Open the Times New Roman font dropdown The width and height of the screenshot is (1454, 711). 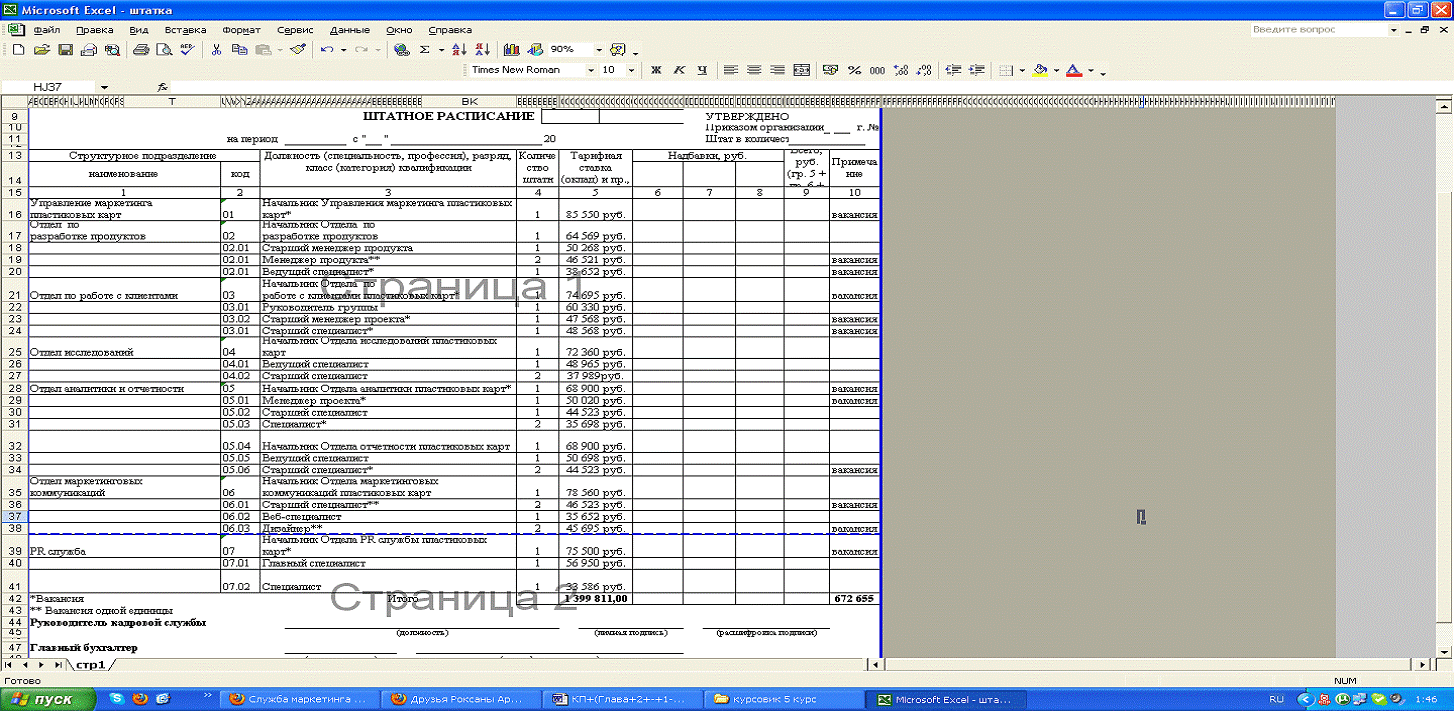click(588, 70)
